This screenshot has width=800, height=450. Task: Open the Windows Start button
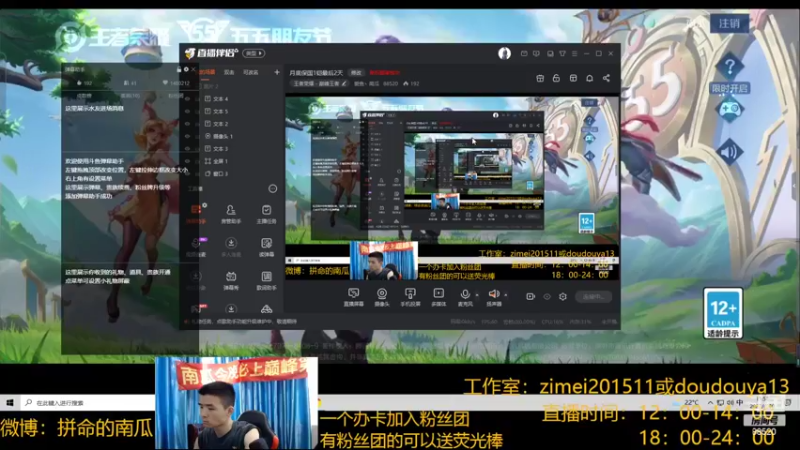[10, 403]
